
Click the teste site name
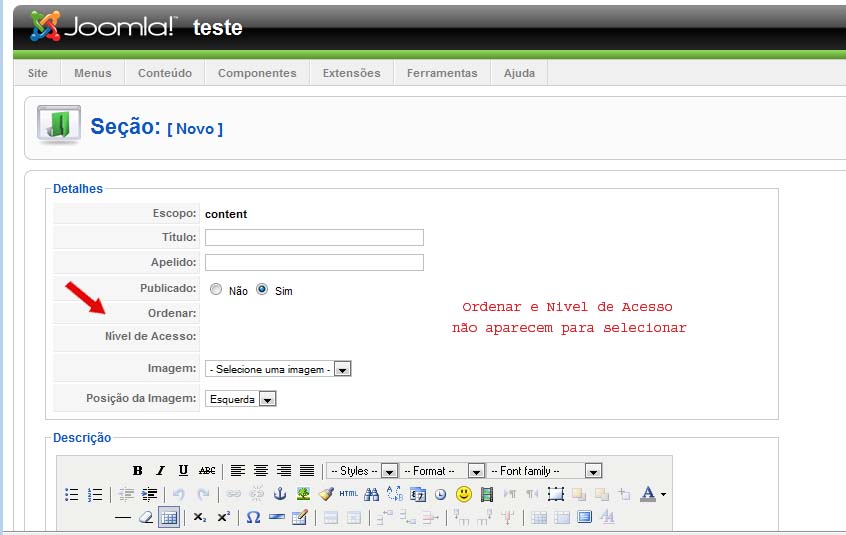click(218, 28)
